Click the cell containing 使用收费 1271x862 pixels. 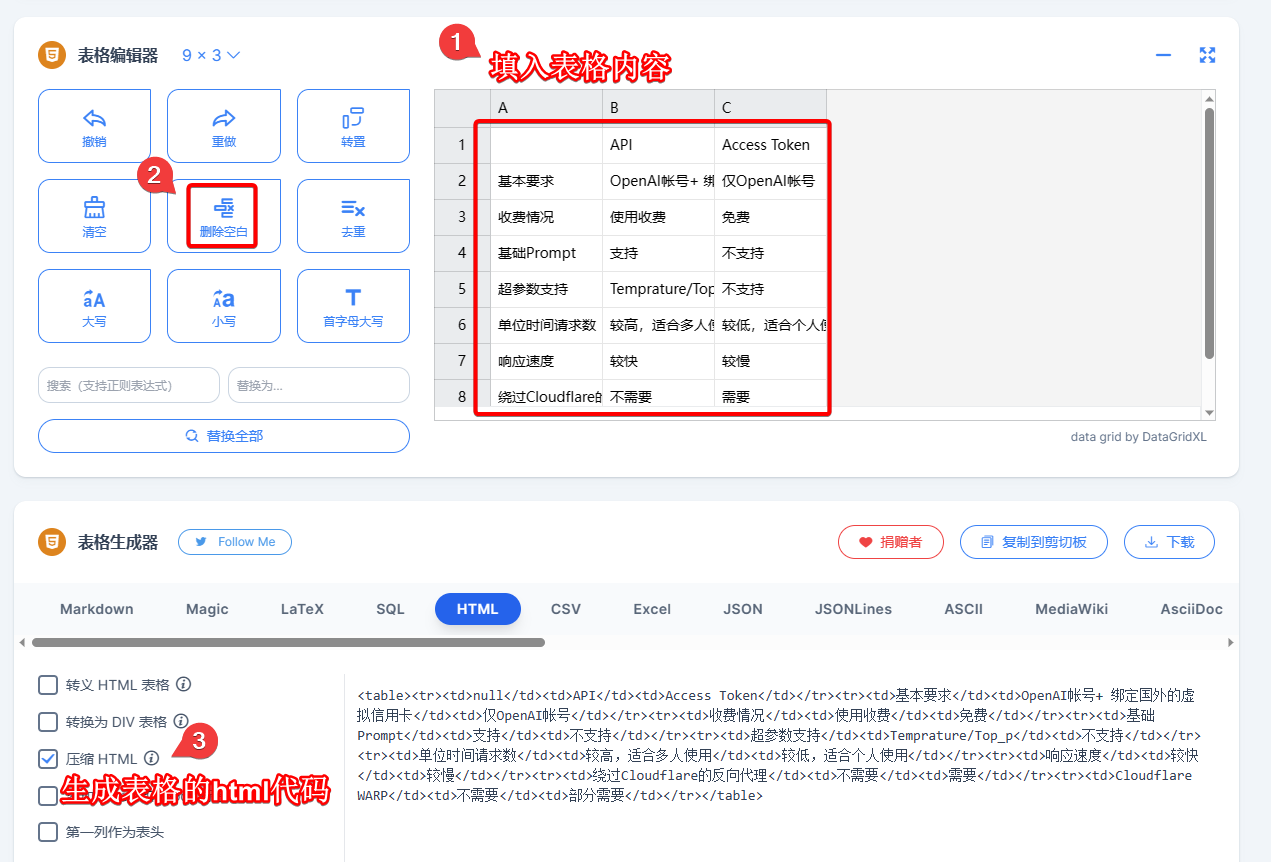click(x=658, y=217)
